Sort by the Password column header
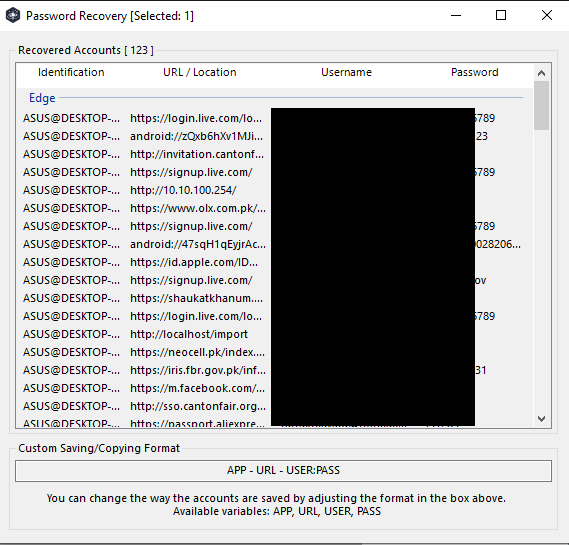The width and height of the screenshot is (569, 545). [475, 72]
